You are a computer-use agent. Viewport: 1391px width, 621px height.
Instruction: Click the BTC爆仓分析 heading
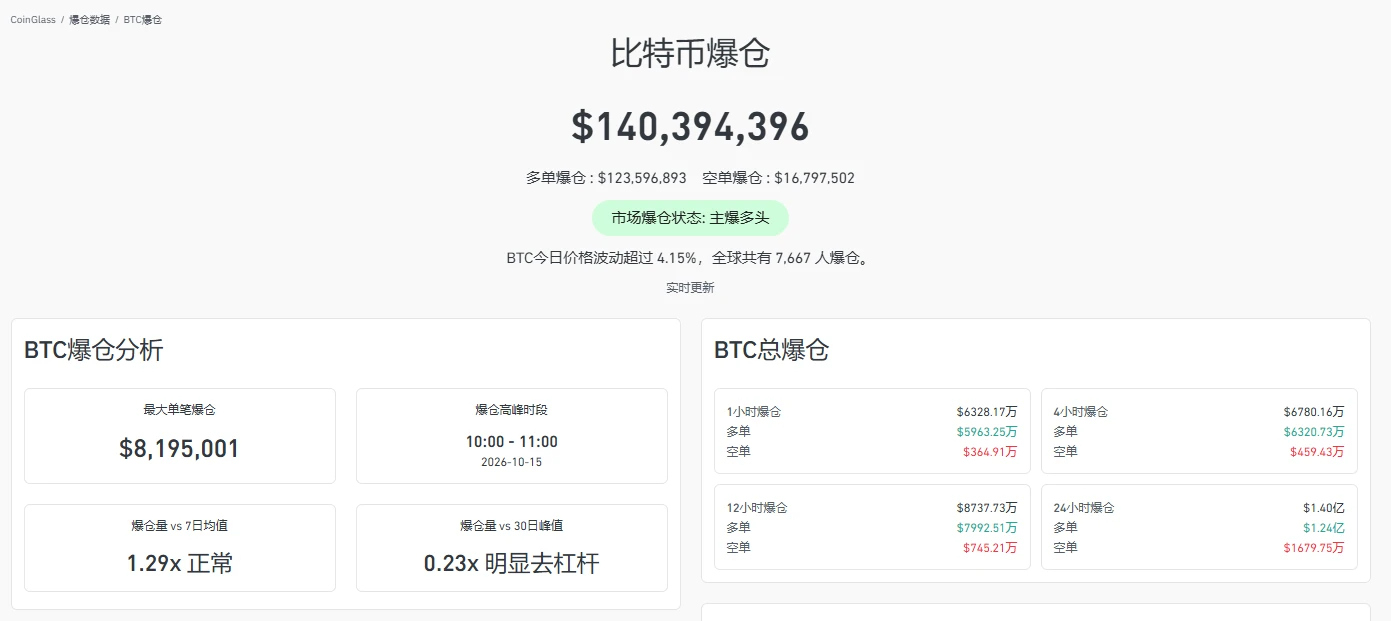tap(94, 350)
